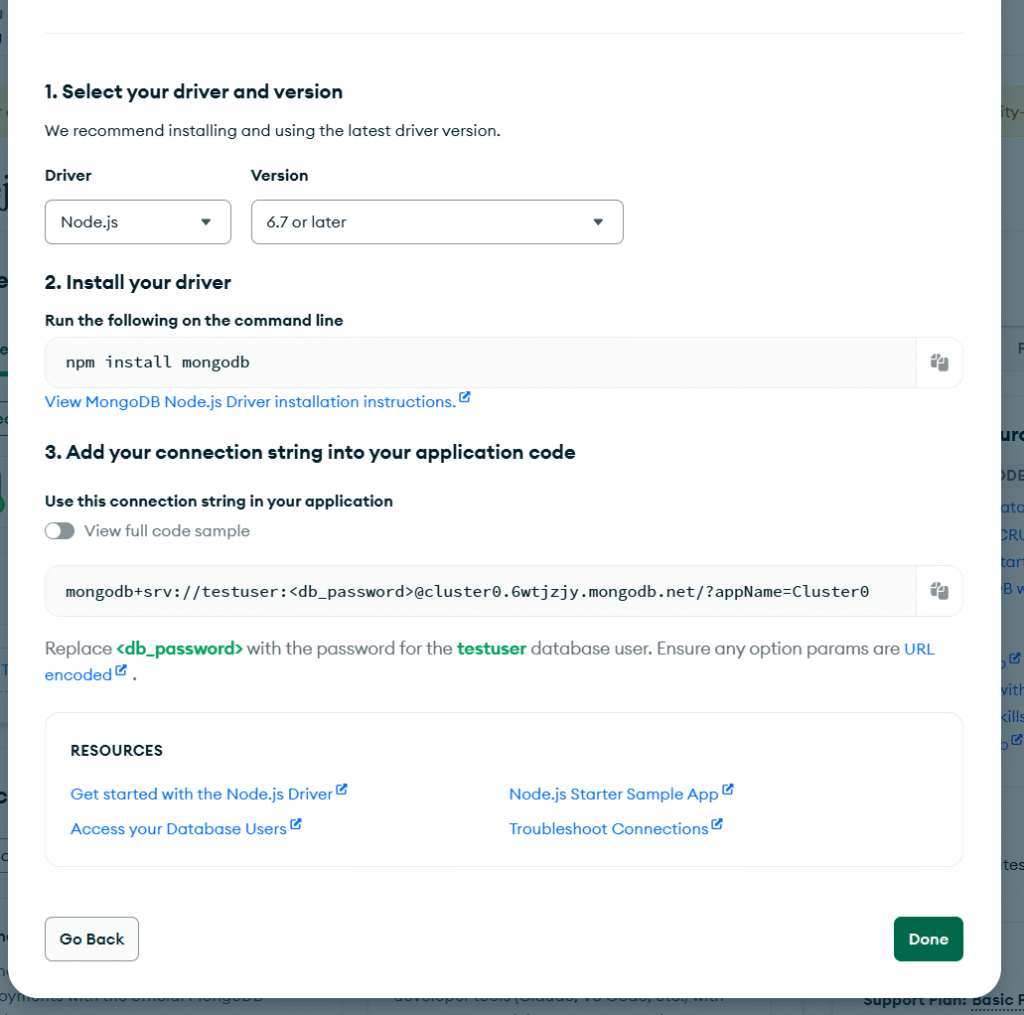
Task: Click external link icon on Get started with Node.js Driver
Action: coord(342,790)
